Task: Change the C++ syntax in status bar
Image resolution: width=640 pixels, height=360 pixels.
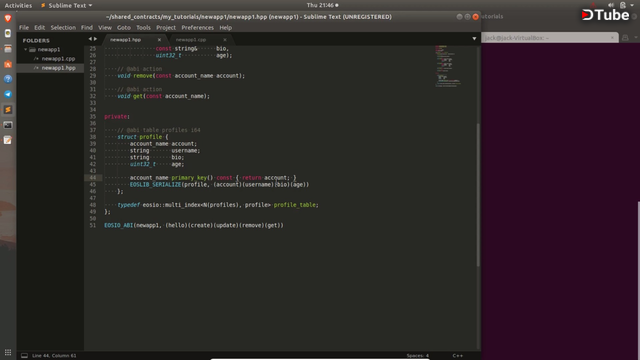Action: click(458, 356)
